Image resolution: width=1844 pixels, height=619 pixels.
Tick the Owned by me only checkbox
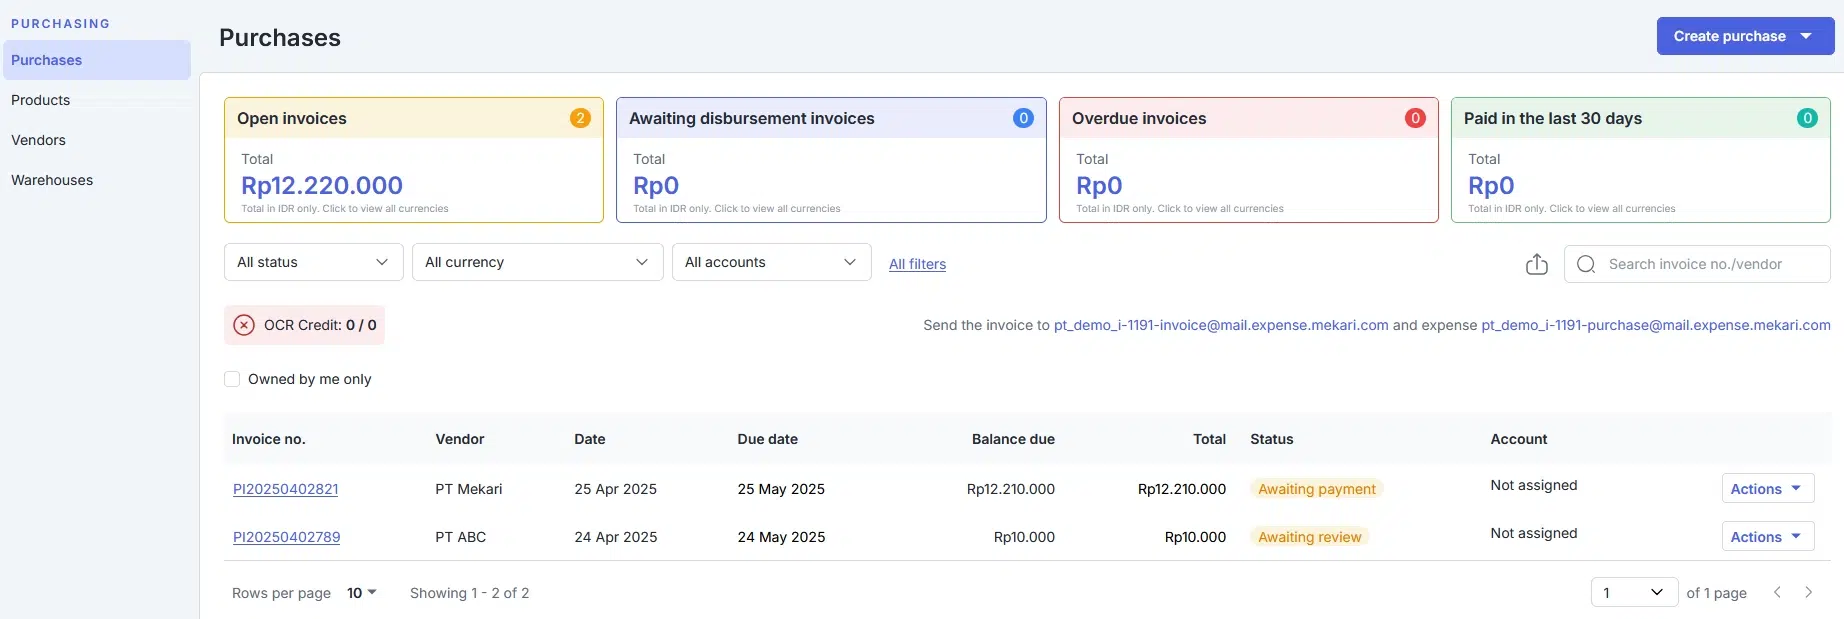(232, 379)
